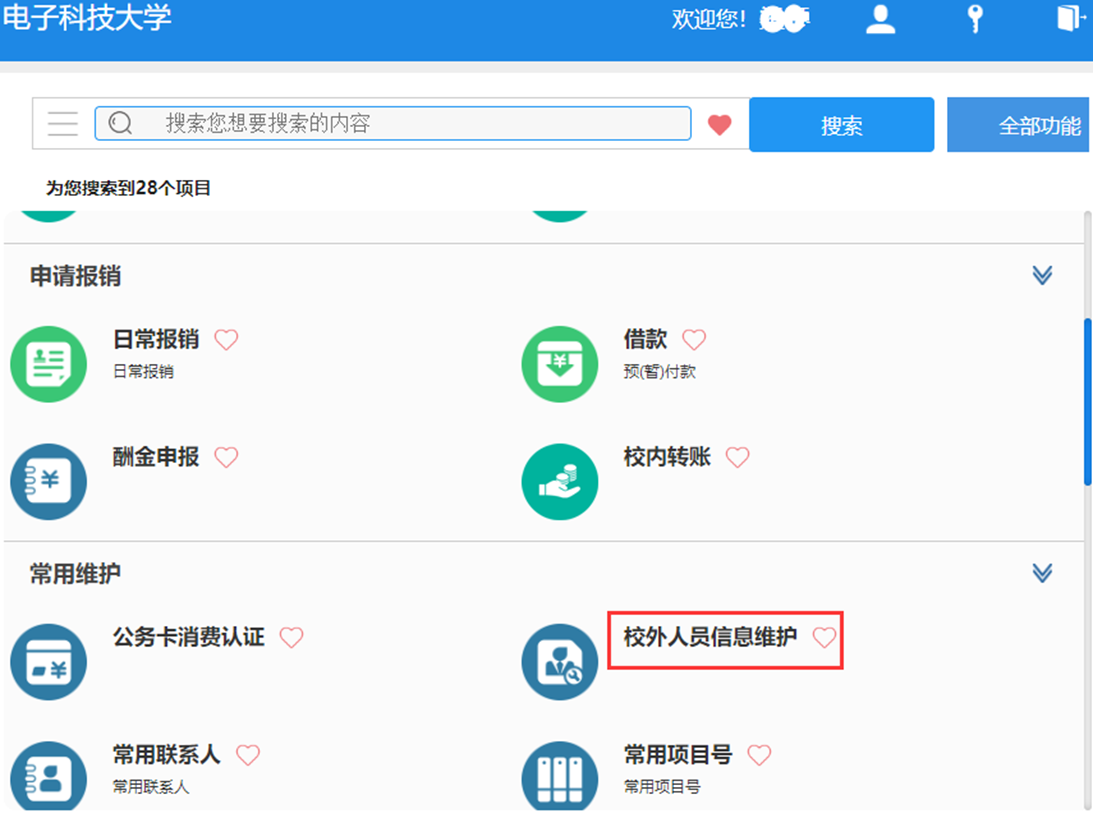Open the user profile icon in header

click(880, 19)
